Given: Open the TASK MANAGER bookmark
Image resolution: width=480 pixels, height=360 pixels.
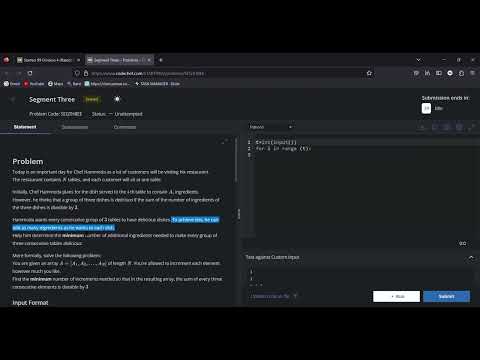Looking at the screenshot, I should point(157,84).
